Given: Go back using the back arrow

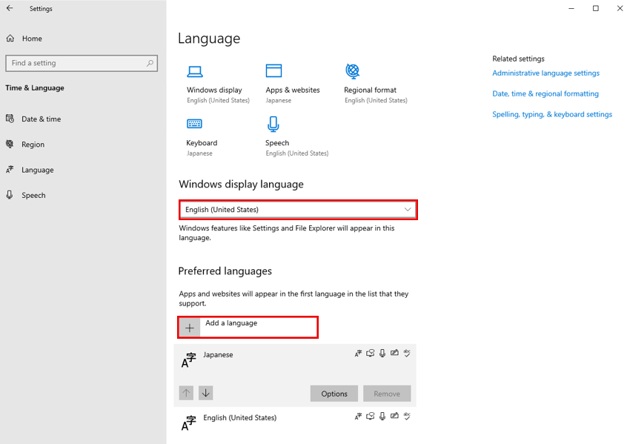Looking at the screenshot, I should click(10, 9).
